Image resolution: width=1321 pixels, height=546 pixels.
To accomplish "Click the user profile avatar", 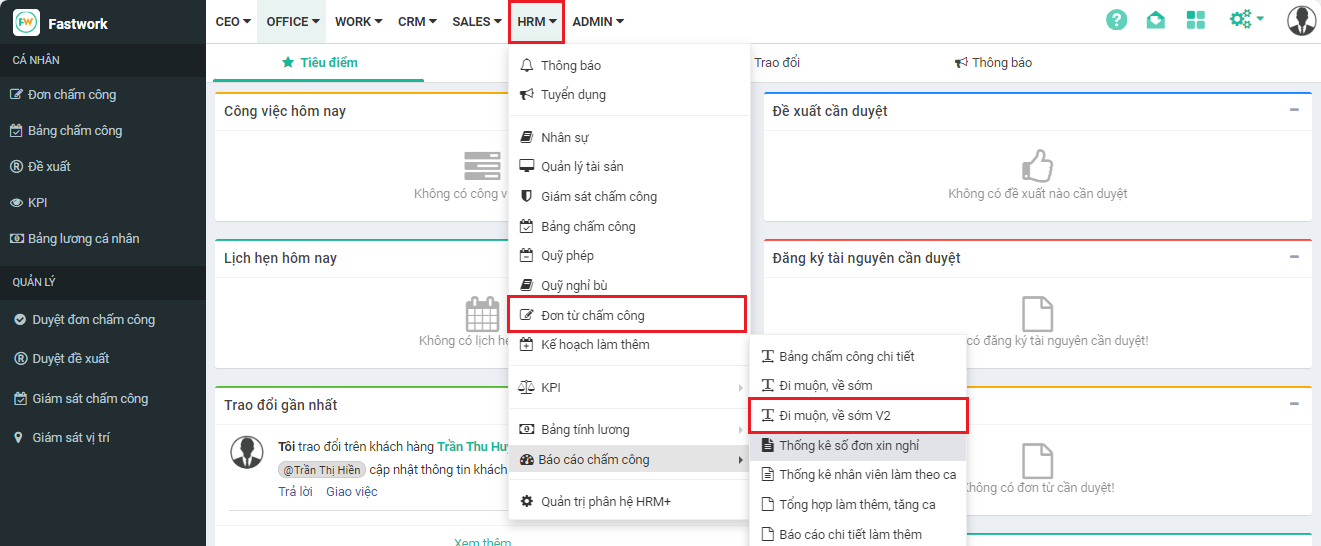I will [x=1301, y=20].
